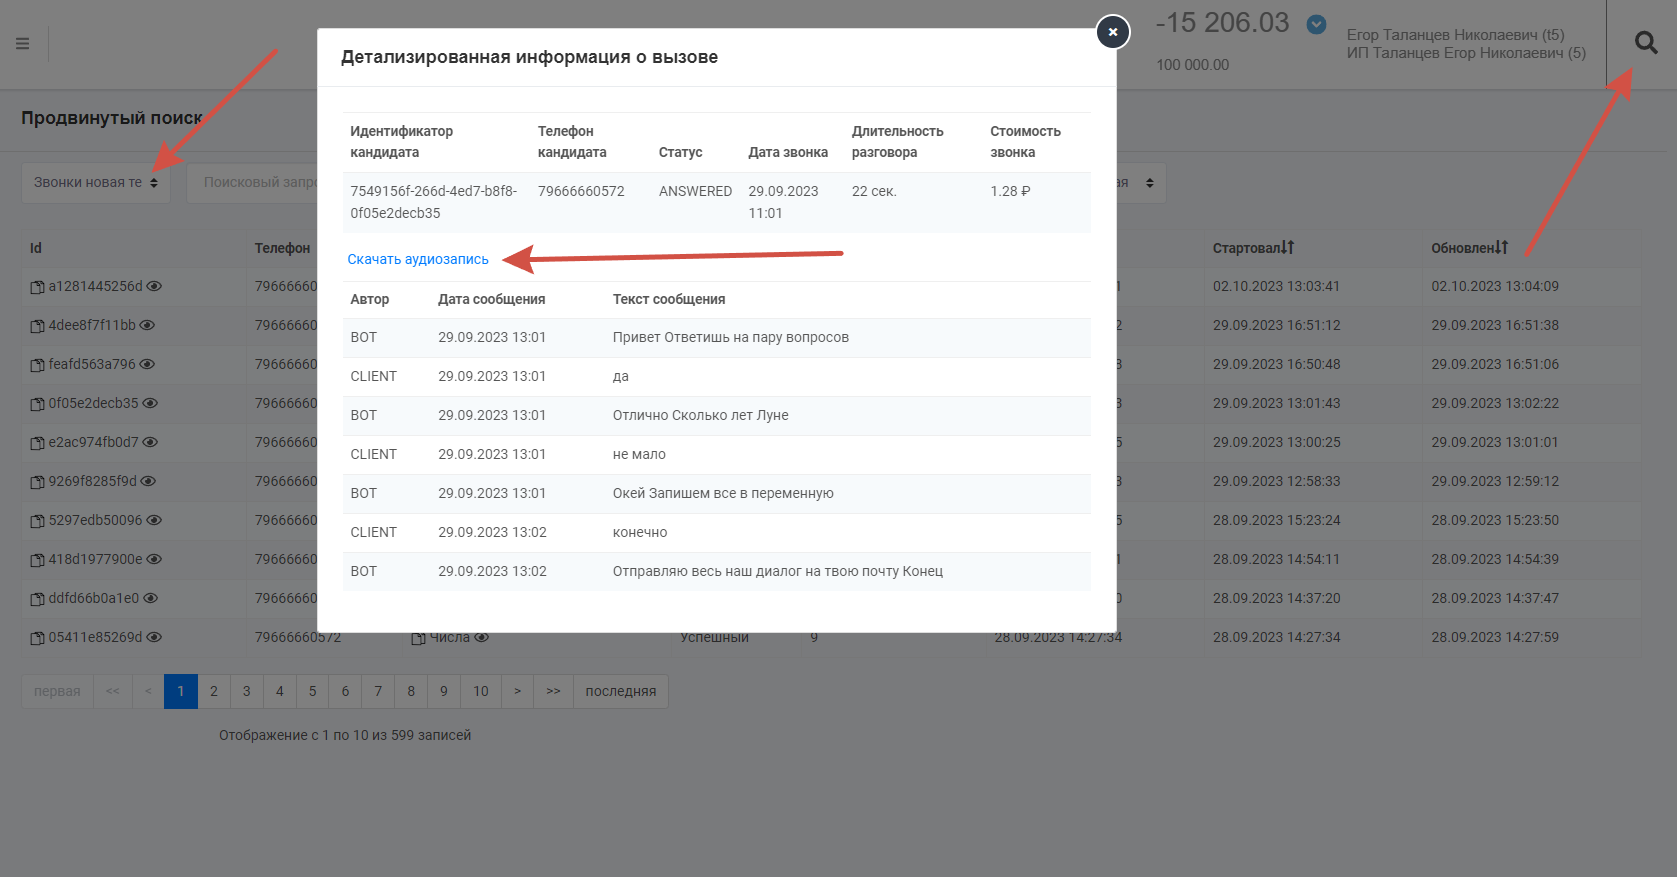Download audio via 'Скачать аудиозапись'
The image size is (1677, 877).
point(418,259)
